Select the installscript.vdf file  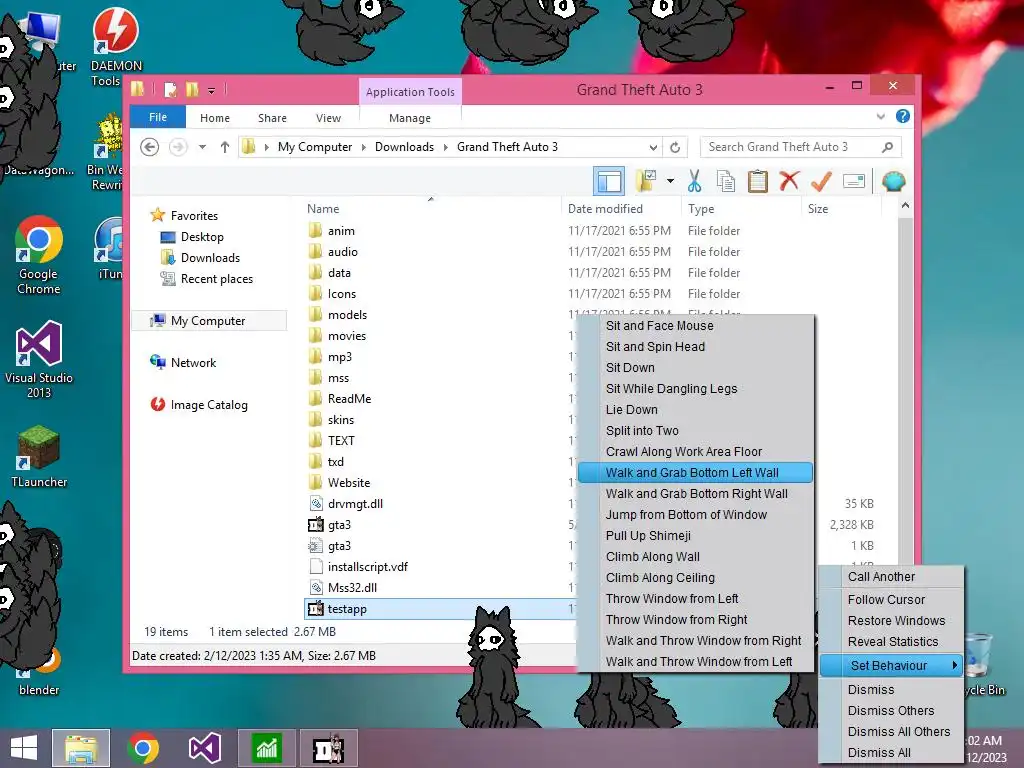(368, 567)
